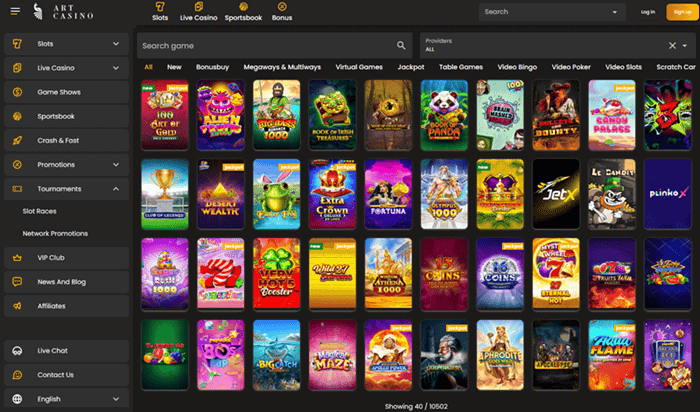Open the Plinko X game thumbnail
This screenshot has width=700, height=412.
point(668,194)
